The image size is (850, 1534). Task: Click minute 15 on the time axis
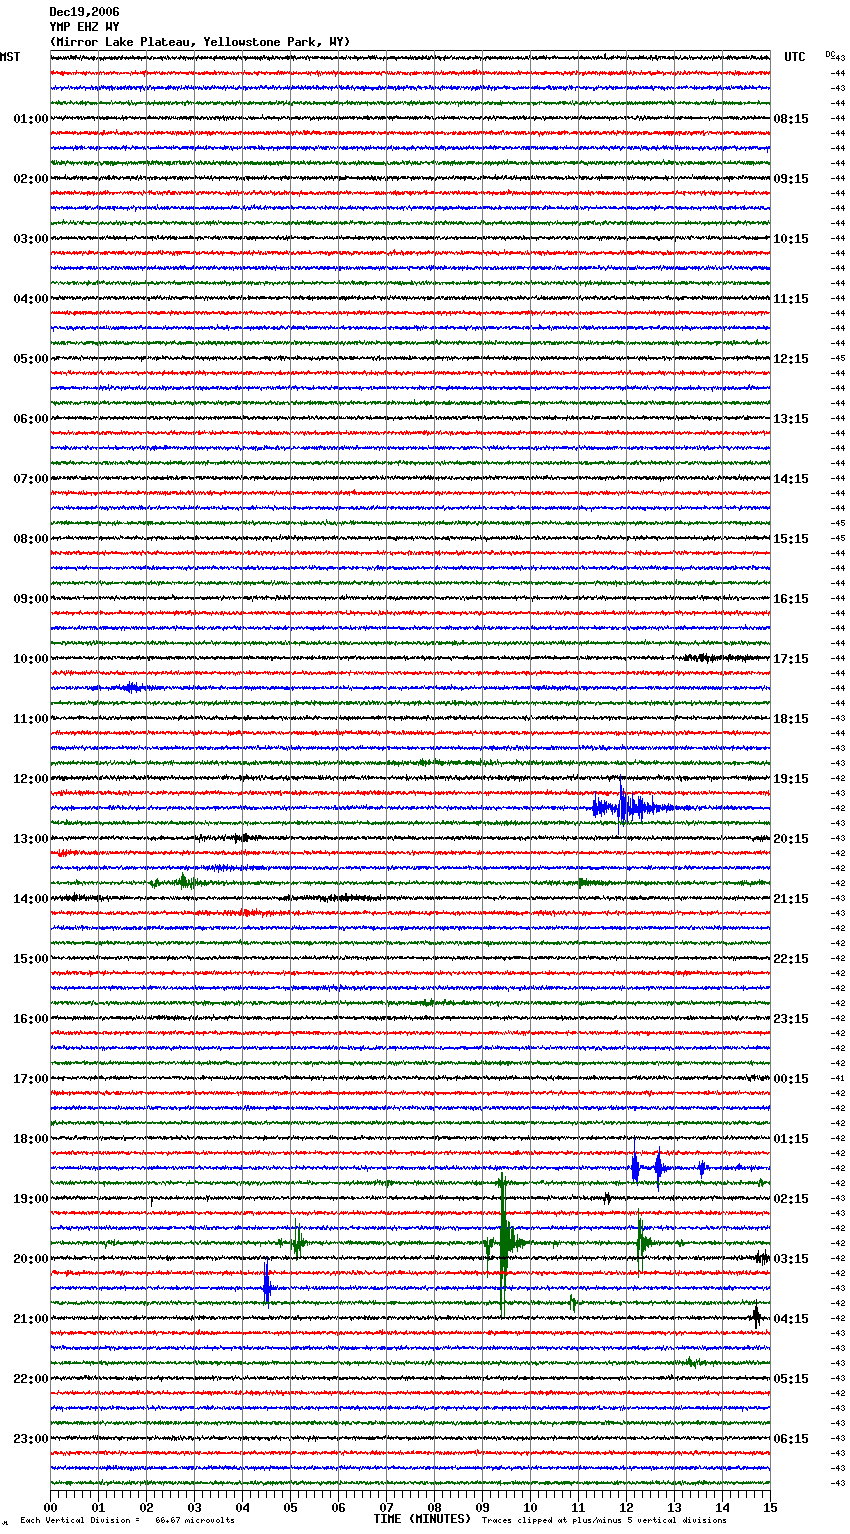(x=770, y=1507)
